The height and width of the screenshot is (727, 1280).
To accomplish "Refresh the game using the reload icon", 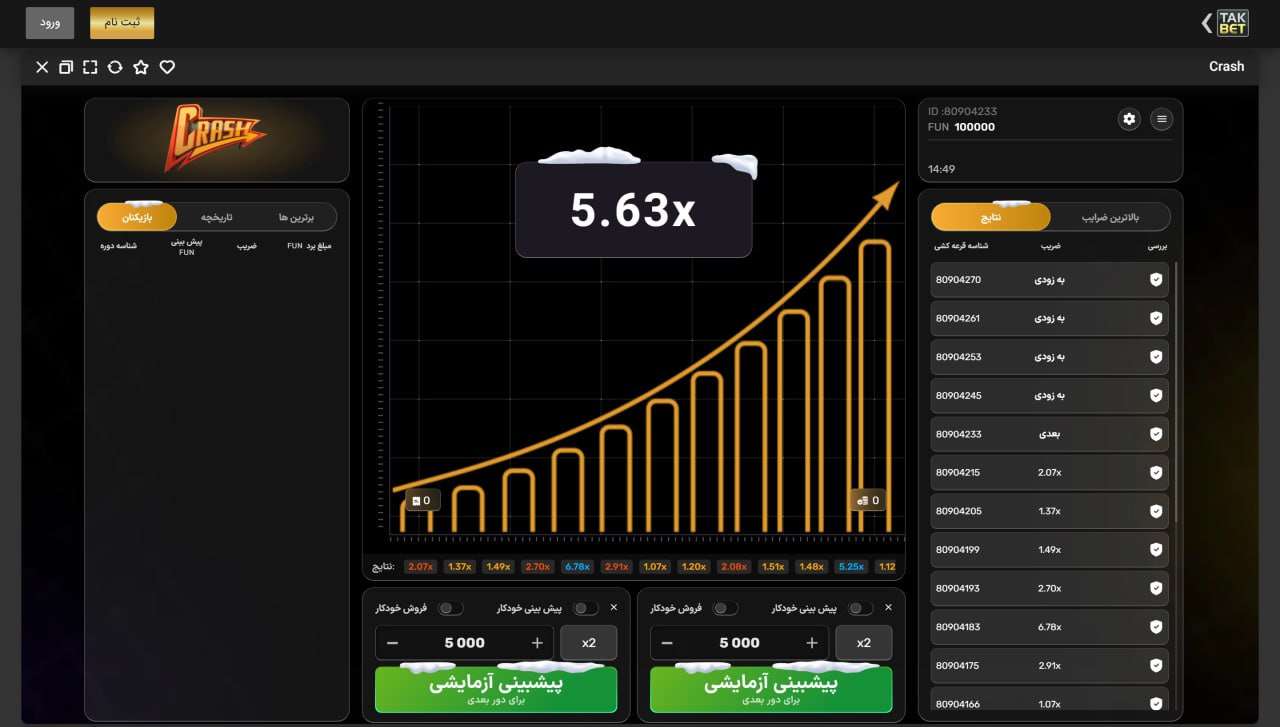I will [115, 67].
